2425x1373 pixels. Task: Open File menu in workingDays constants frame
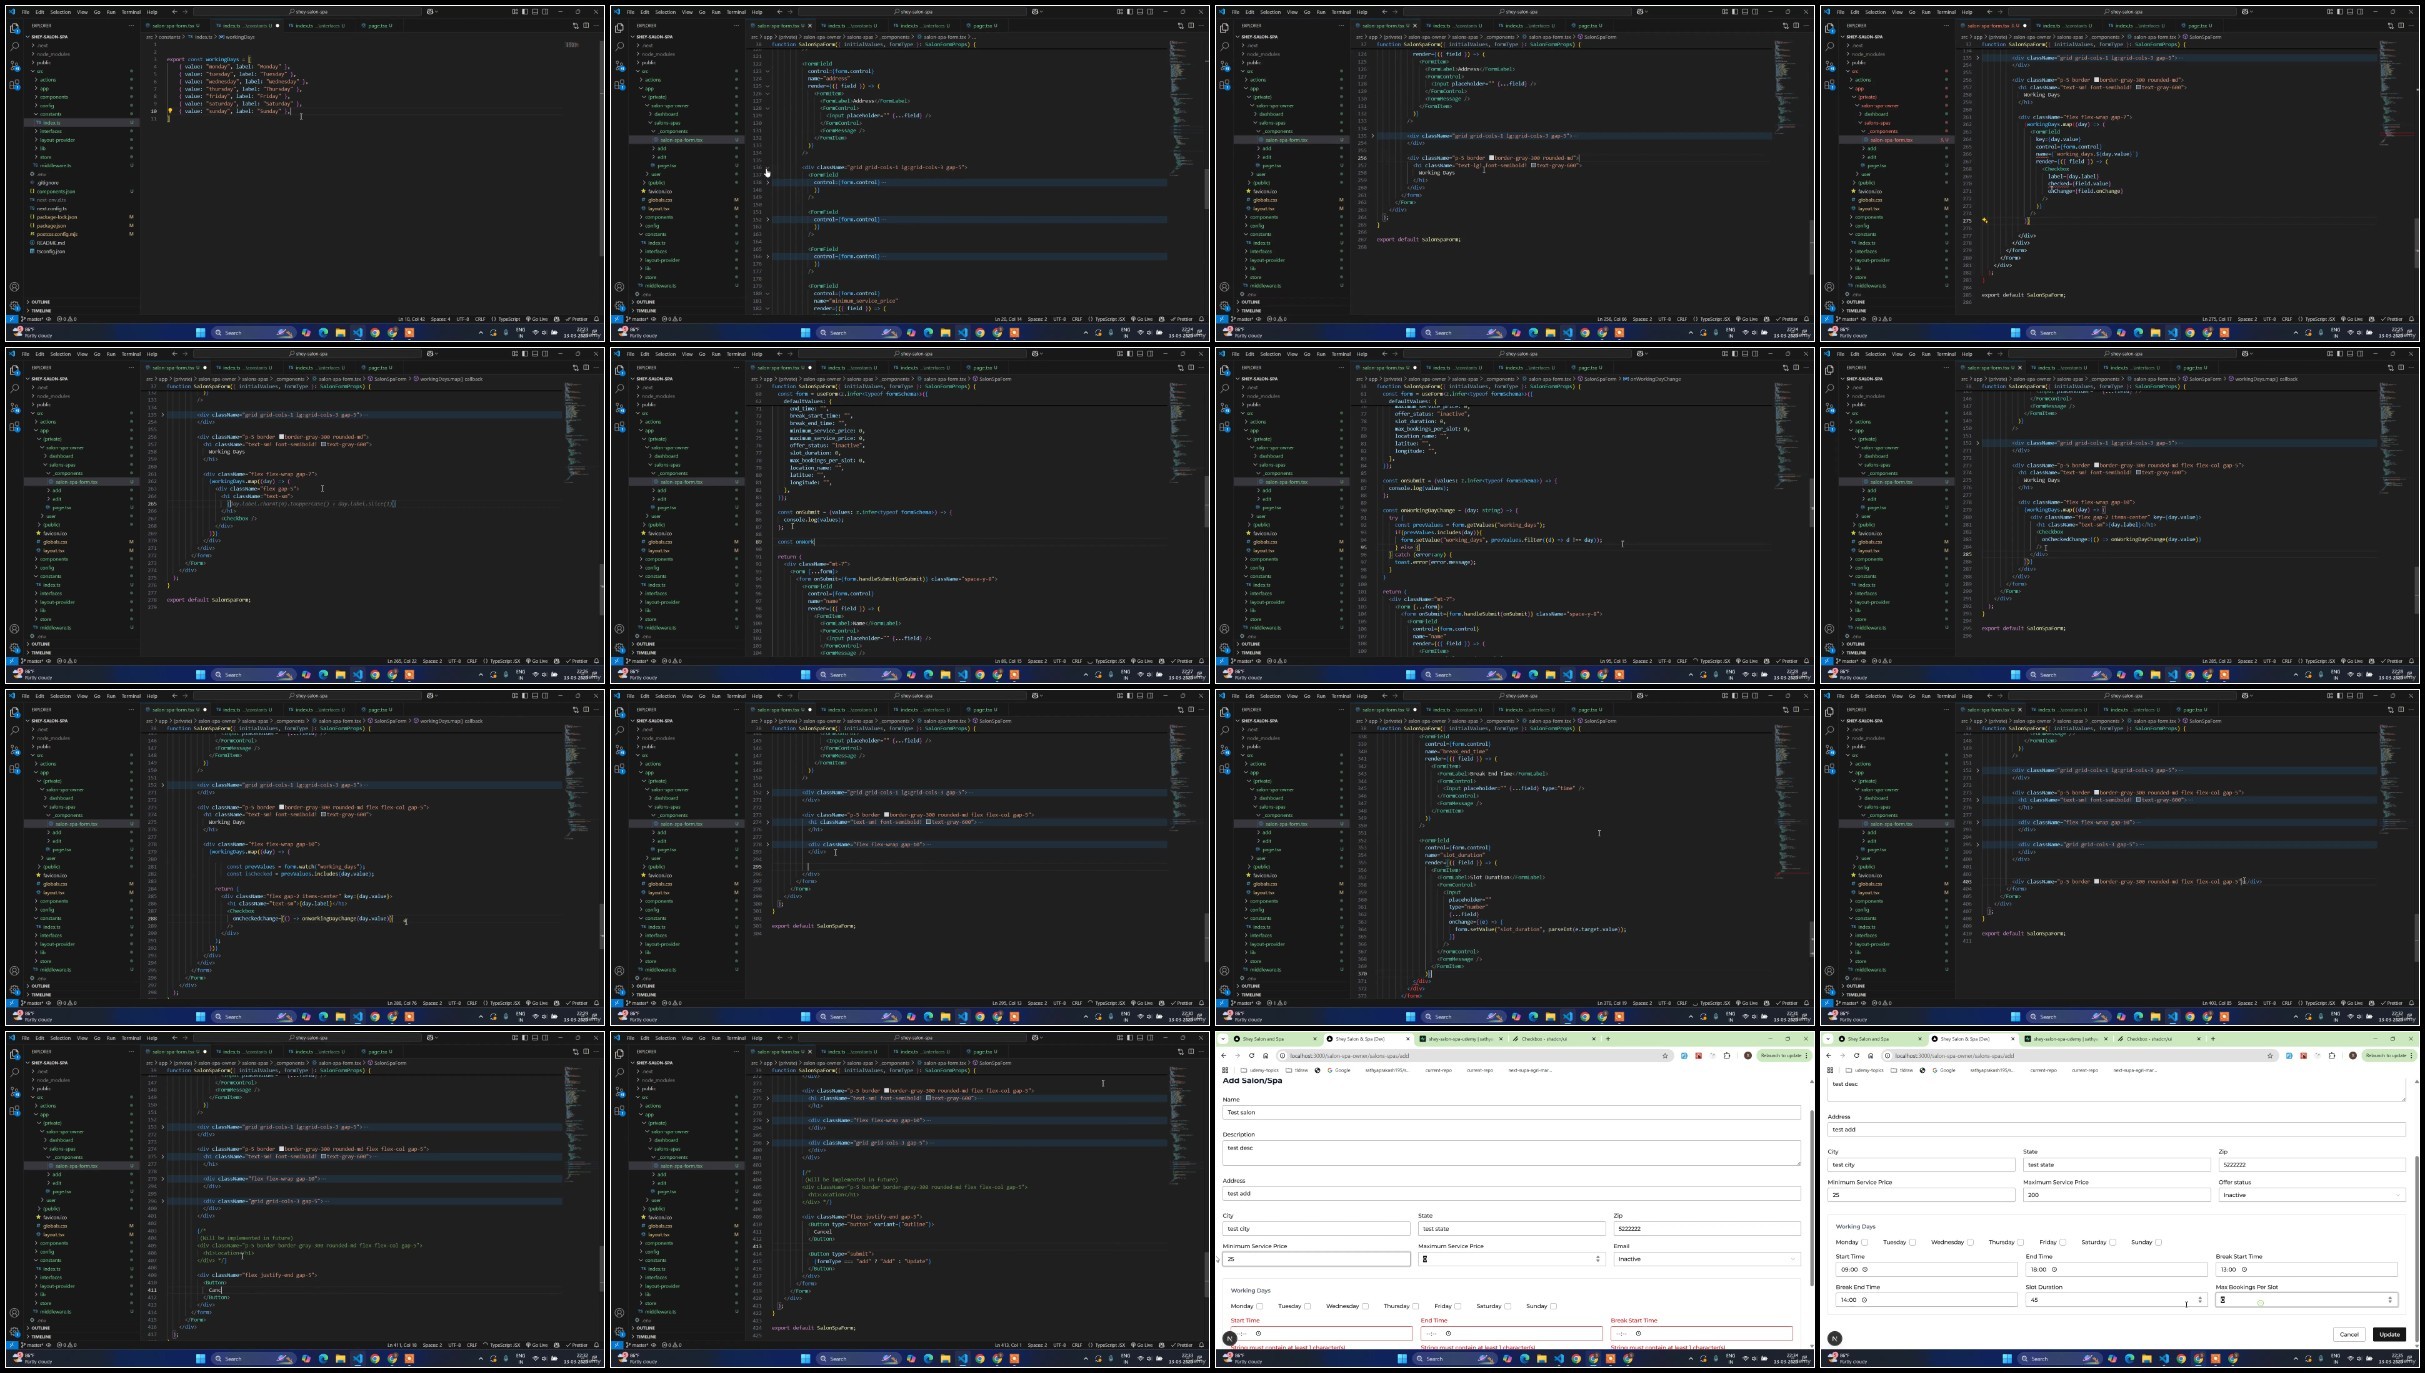[x=26, y=12]
